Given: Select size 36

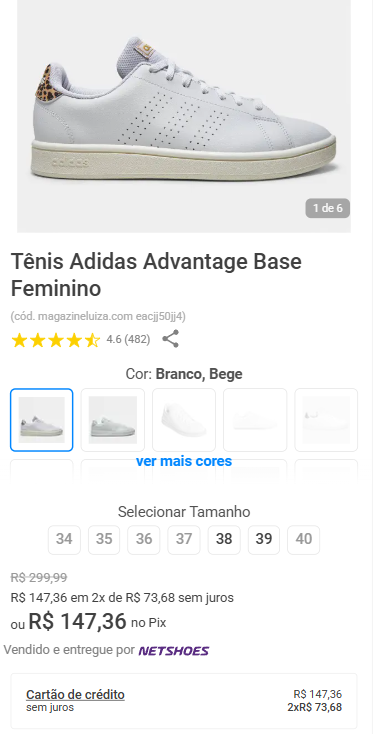Looking at the screenshot, I should [144, 539].
